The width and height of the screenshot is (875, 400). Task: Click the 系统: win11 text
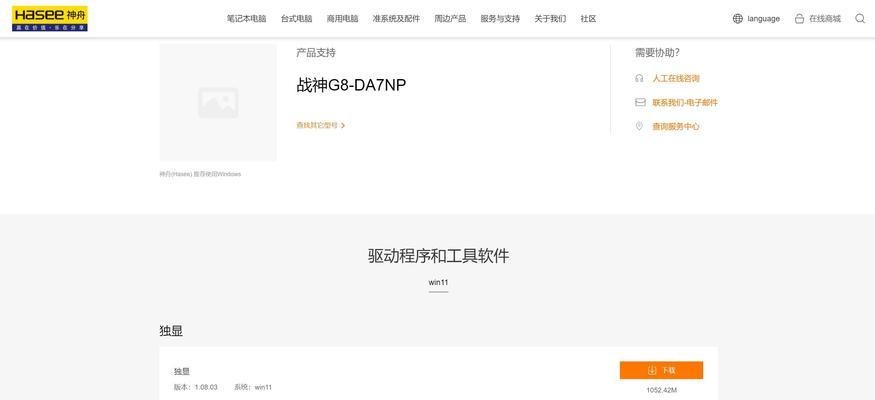click(x=253, y=387)
